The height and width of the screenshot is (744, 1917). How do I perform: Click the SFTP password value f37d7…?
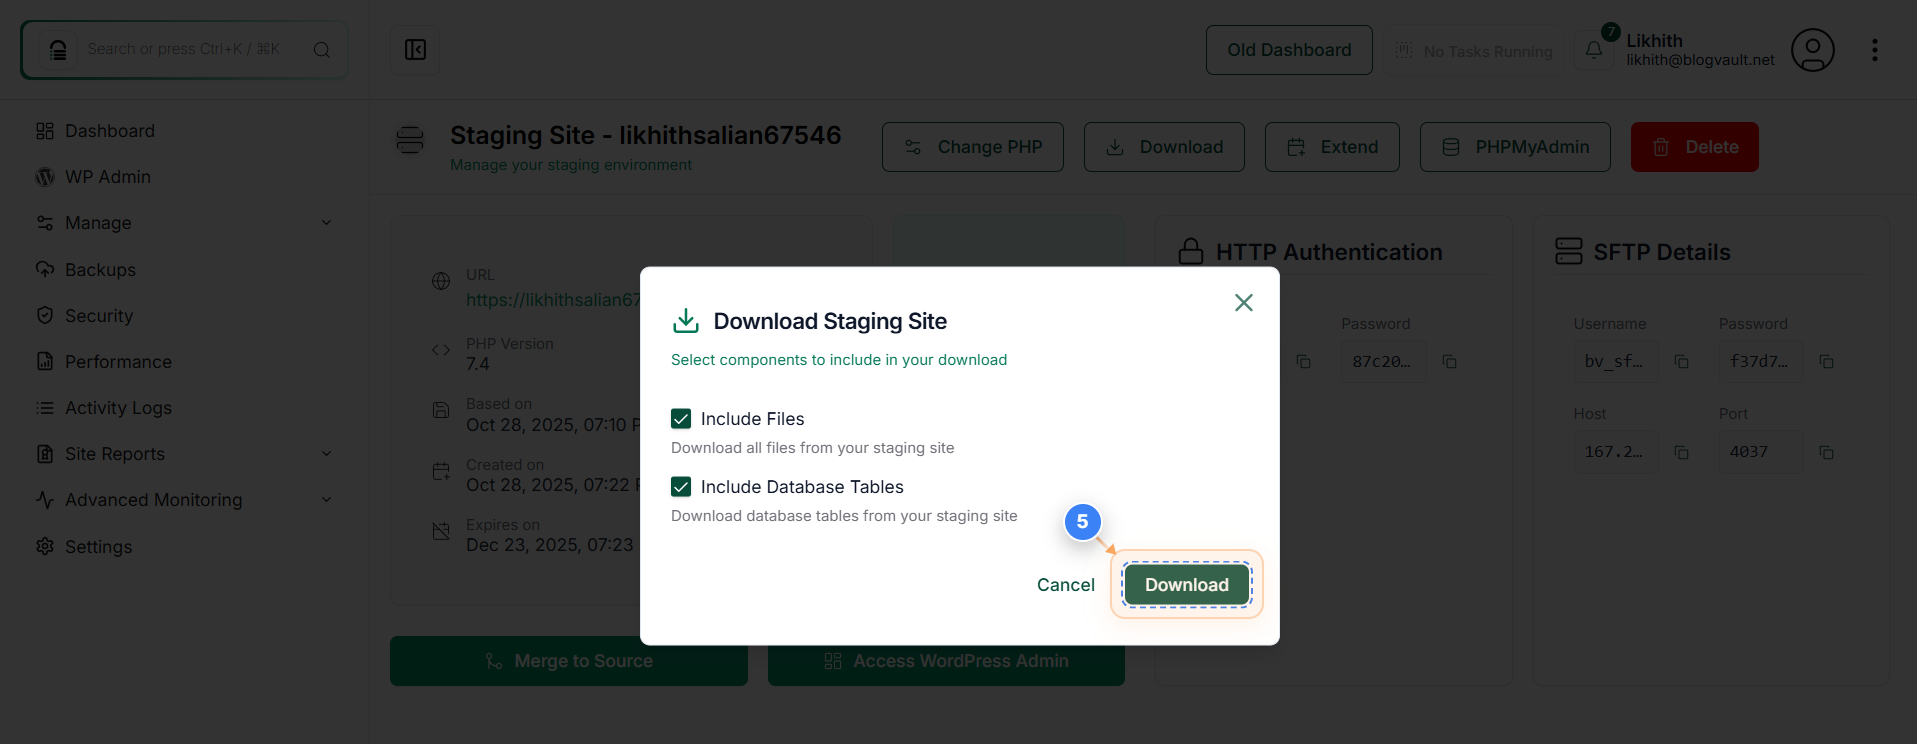[x=1759, y=361]
